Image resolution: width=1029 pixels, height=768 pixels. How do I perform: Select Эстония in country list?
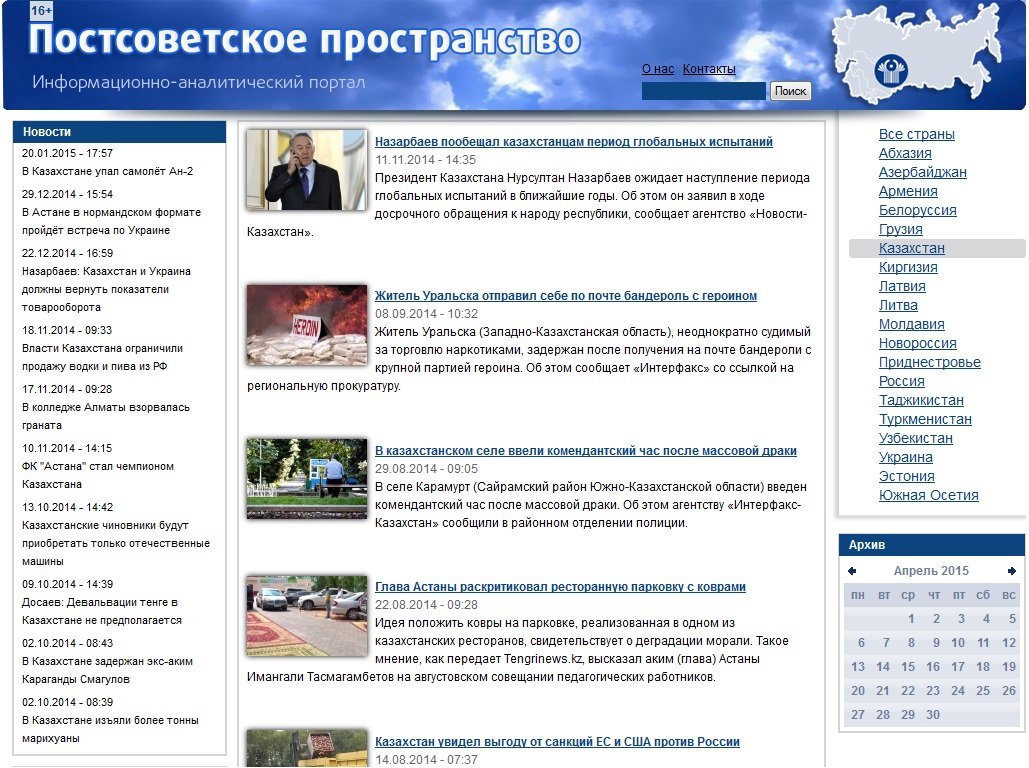(x=906, y=477)
